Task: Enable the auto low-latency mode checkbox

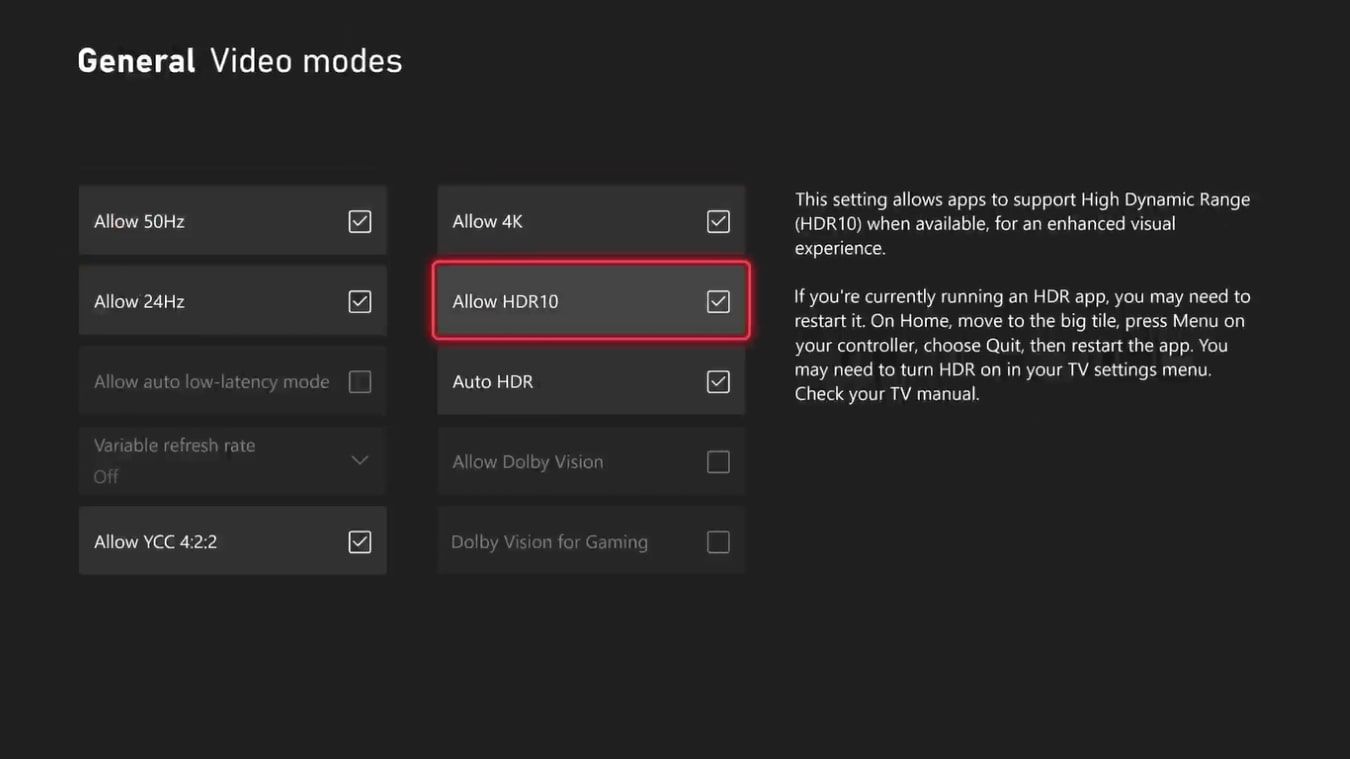Action: pyautogui.click(x=359, y=382)
